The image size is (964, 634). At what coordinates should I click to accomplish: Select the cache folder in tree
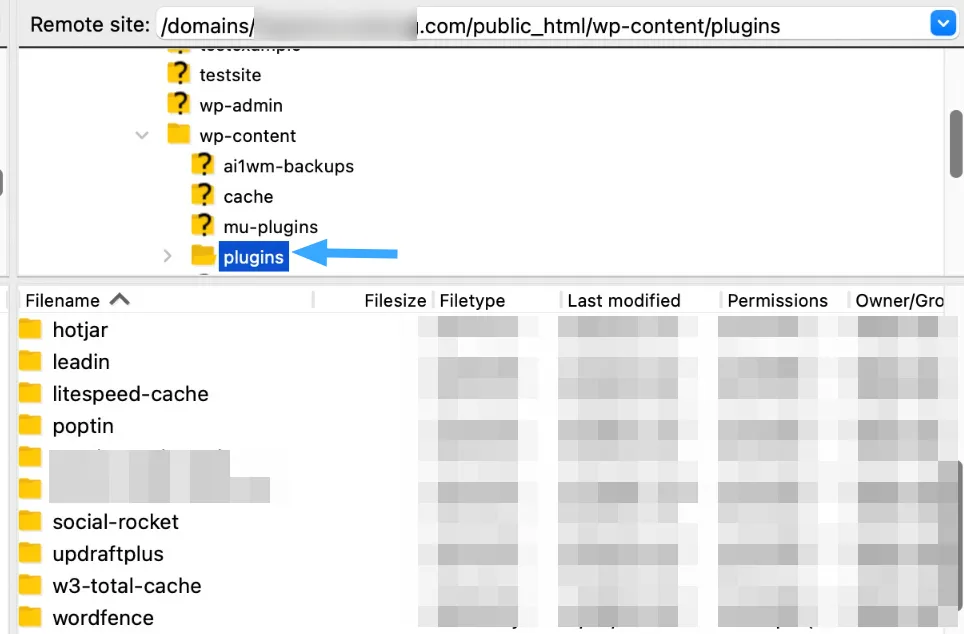click(248, 197)
